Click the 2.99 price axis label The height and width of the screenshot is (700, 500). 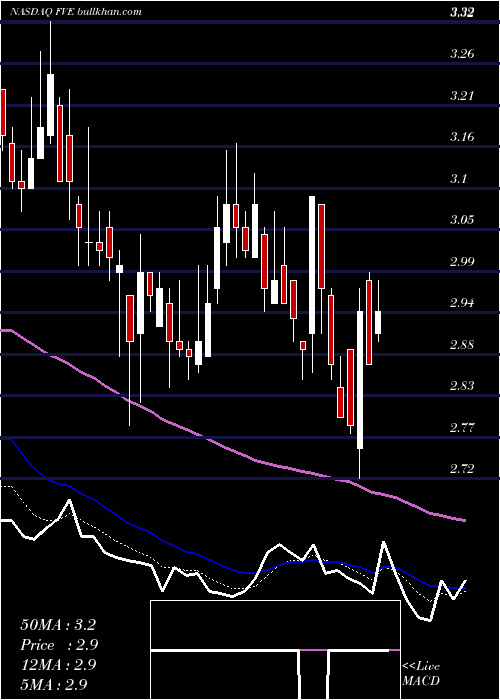coord(462,262)
